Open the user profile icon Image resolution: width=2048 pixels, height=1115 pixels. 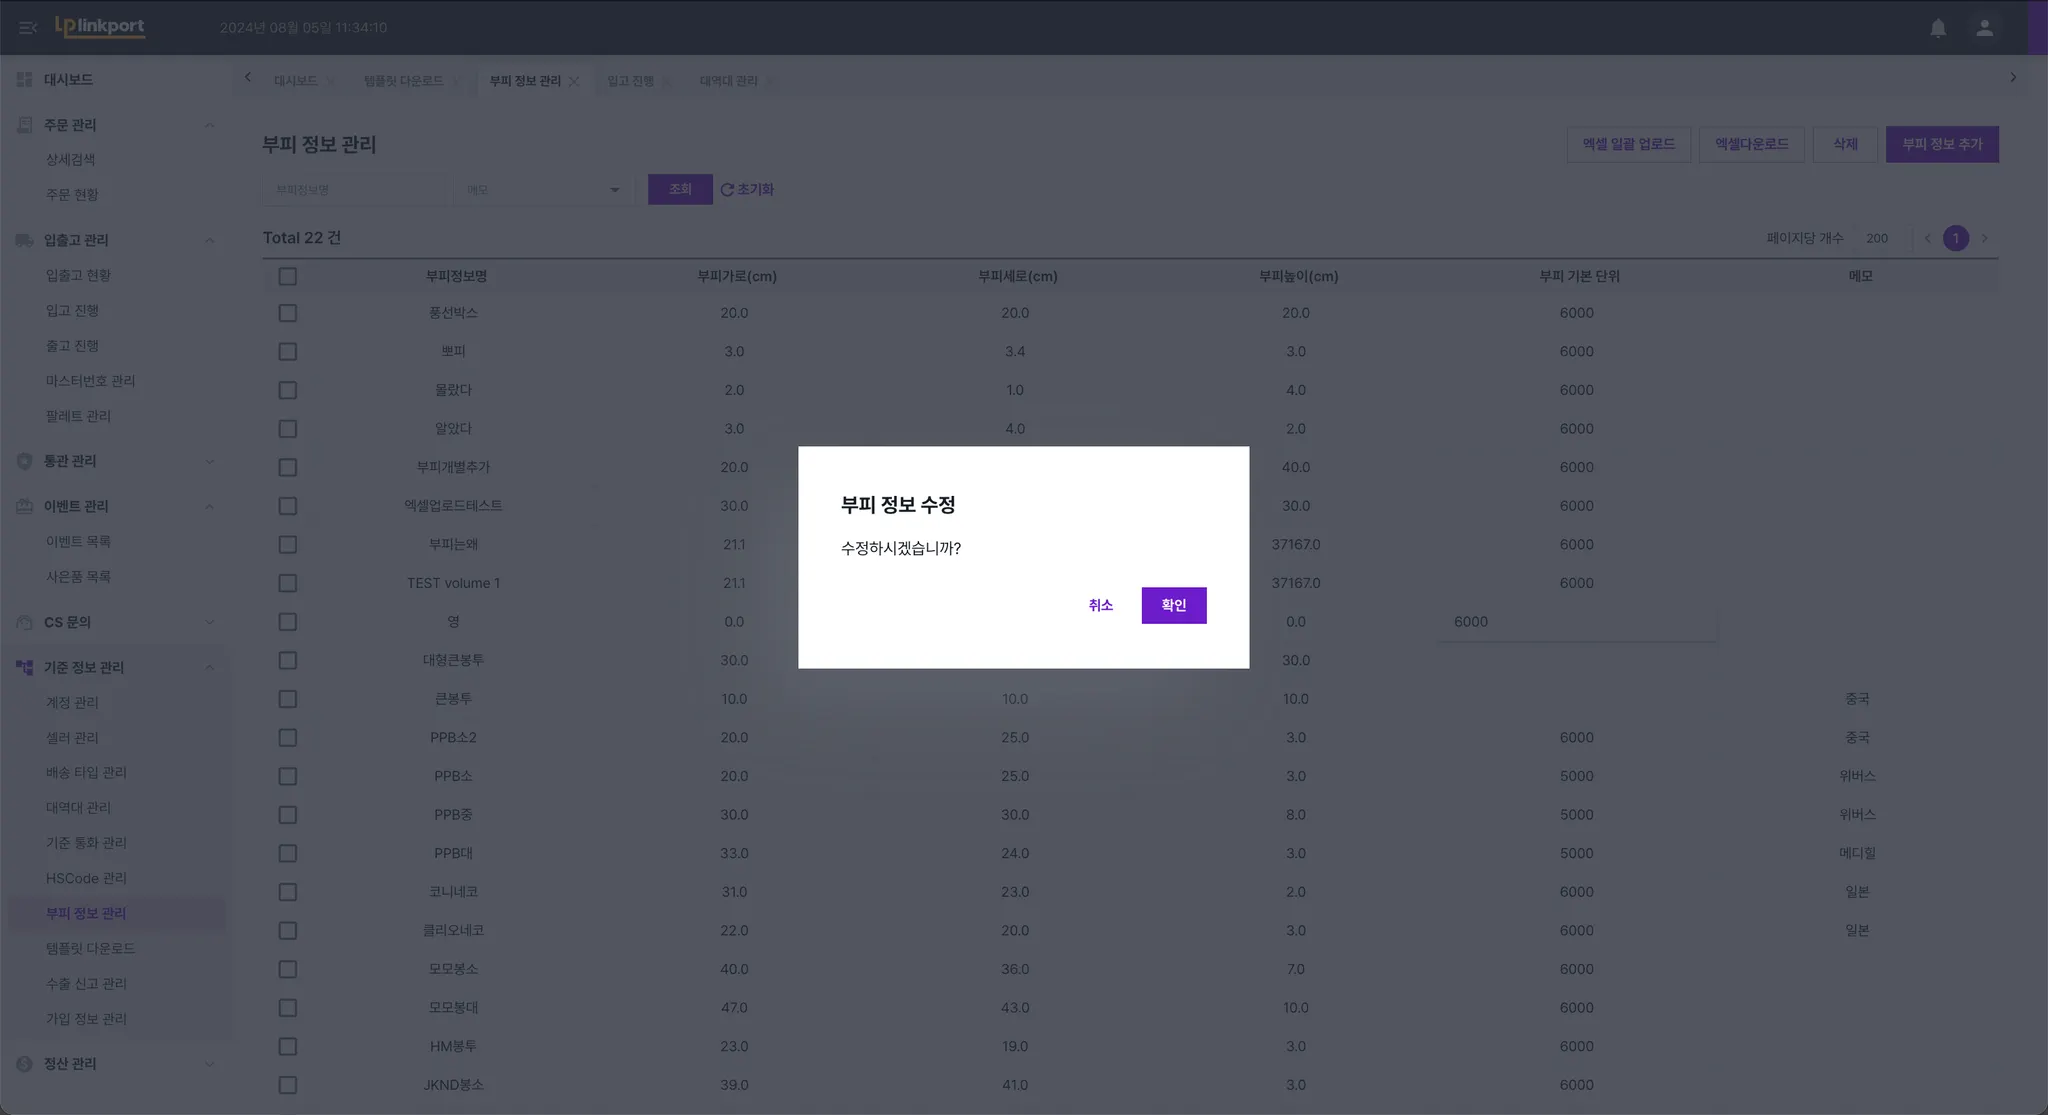click(x=1984, y=28)
